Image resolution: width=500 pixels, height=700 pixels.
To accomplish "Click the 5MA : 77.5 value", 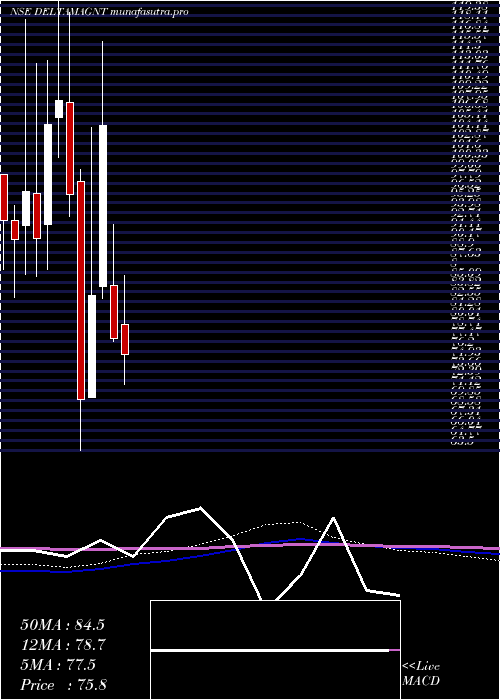I will pyautogui.click(x=58, y=665).
